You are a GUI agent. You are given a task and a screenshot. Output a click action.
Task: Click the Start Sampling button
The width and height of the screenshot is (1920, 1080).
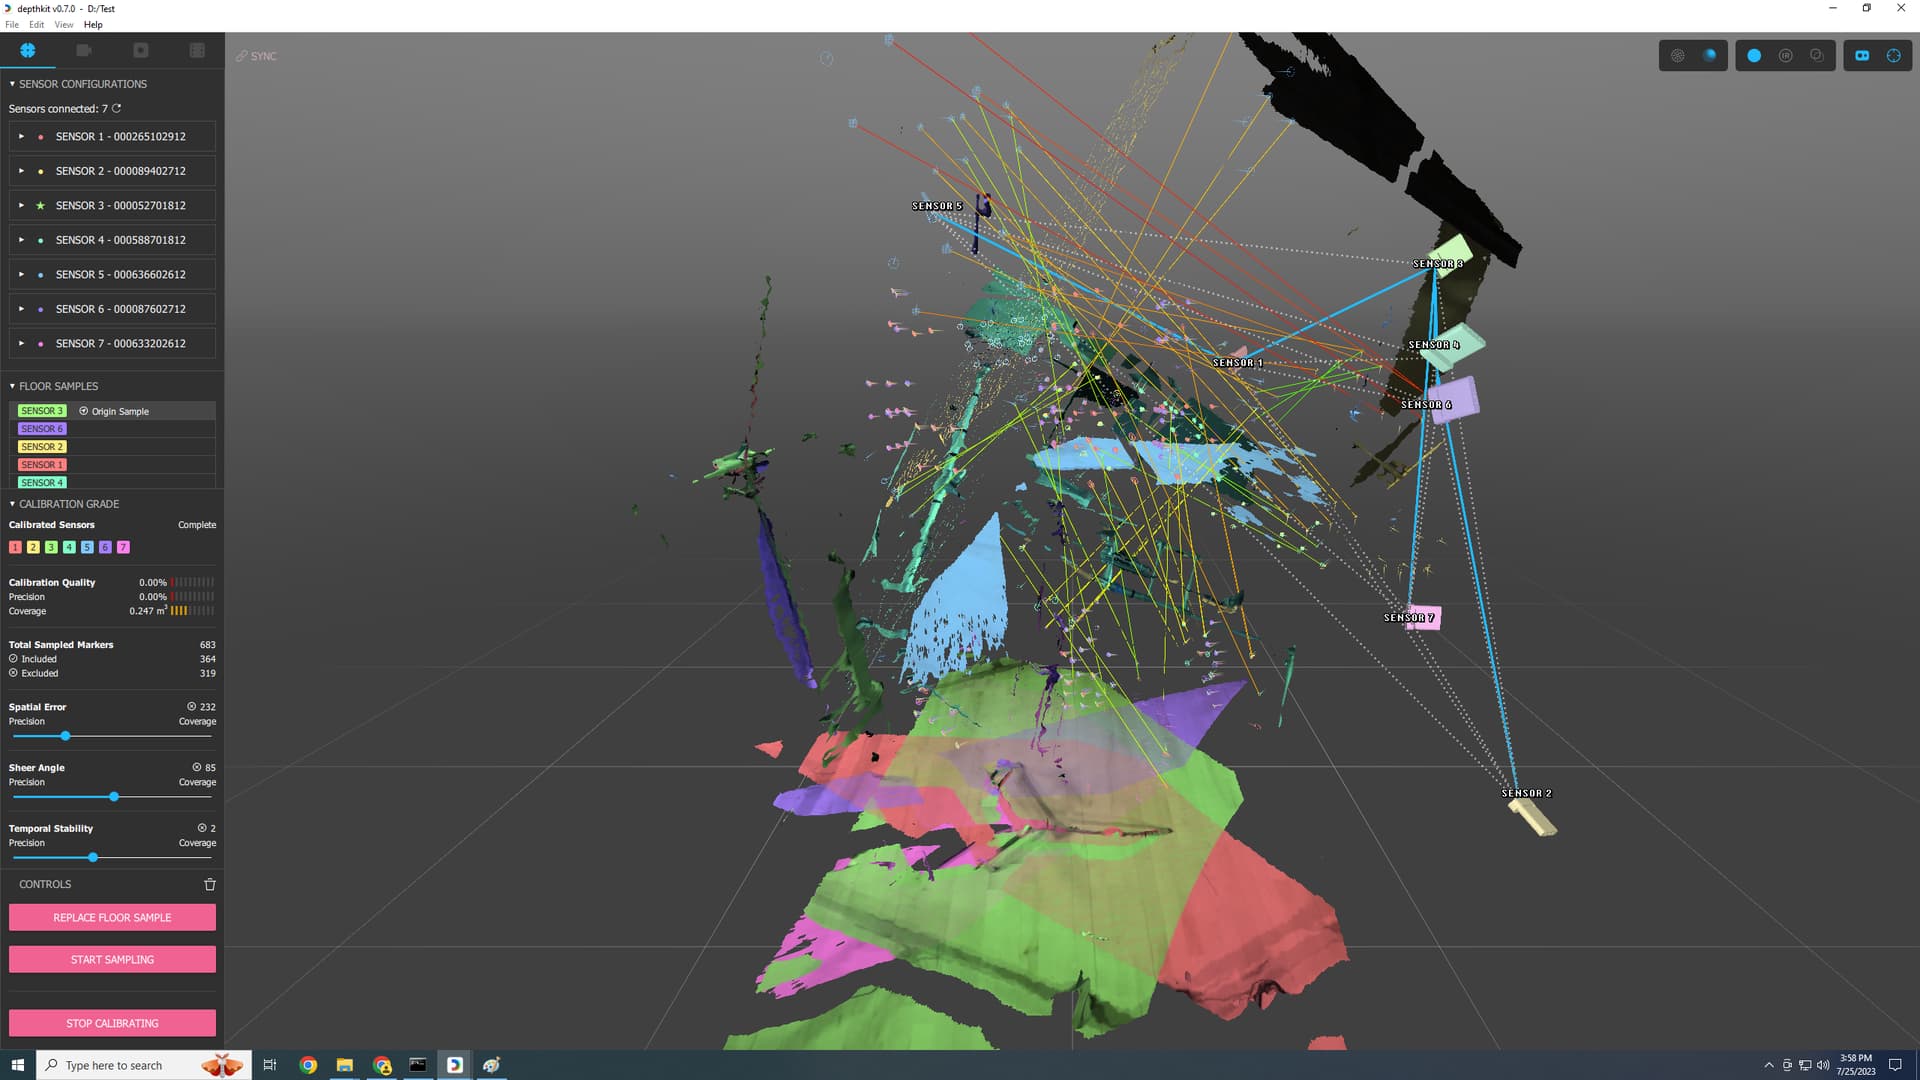point(112,959)
